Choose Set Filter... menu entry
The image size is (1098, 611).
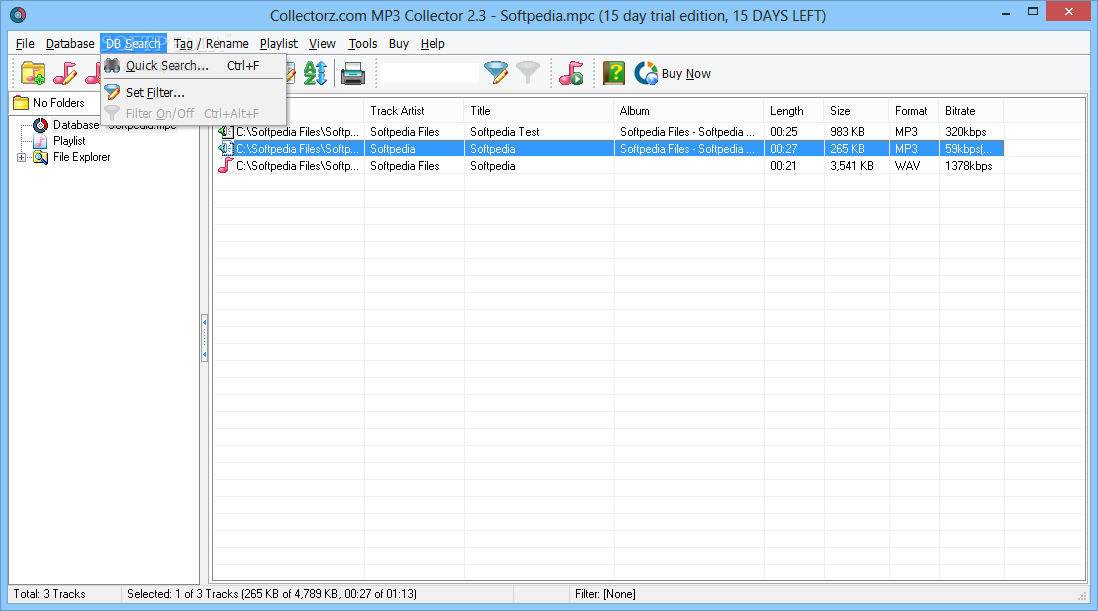193,92
